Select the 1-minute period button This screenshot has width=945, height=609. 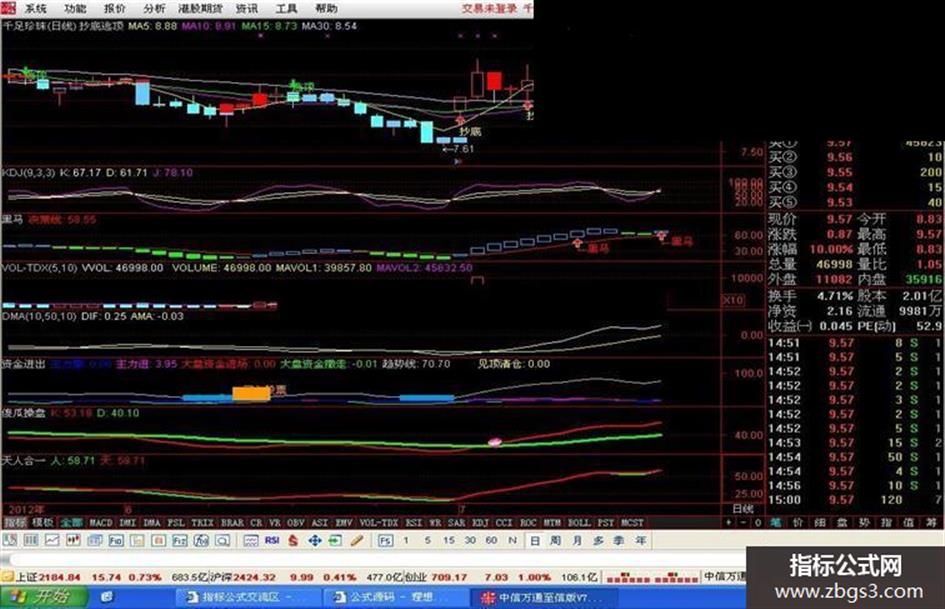406,541
